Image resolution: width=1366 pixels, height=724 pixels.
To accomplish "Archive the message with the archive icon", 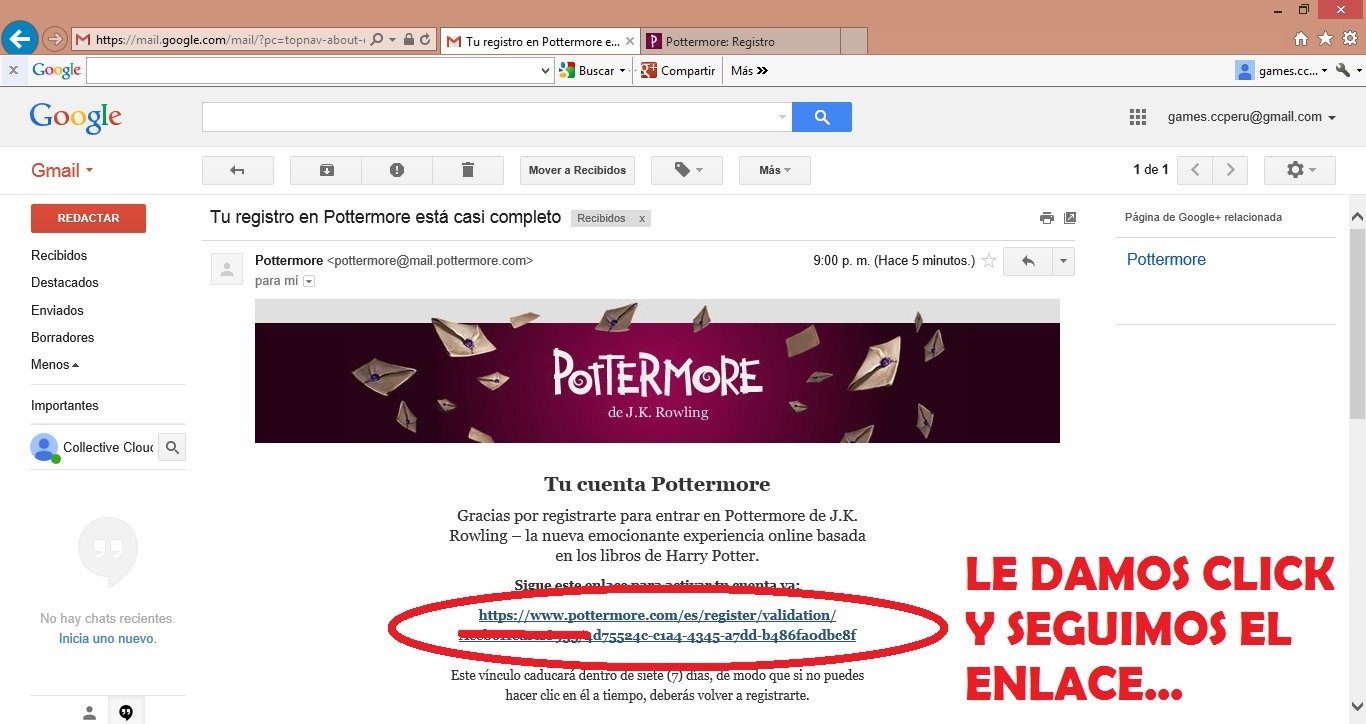I will point(326,170).
